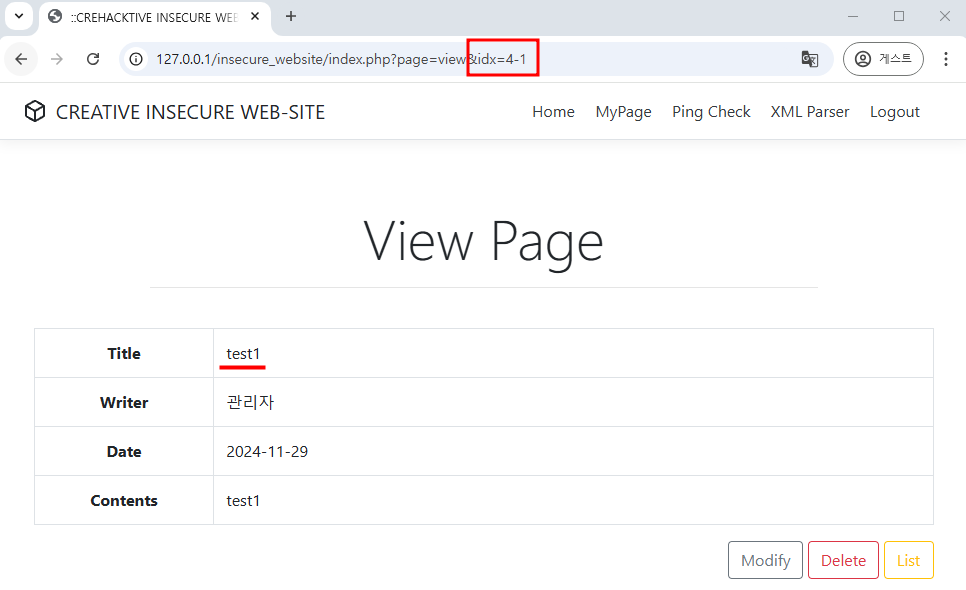Open the MyPage nav link
966x590 pixels.
[x=623, y=111]
